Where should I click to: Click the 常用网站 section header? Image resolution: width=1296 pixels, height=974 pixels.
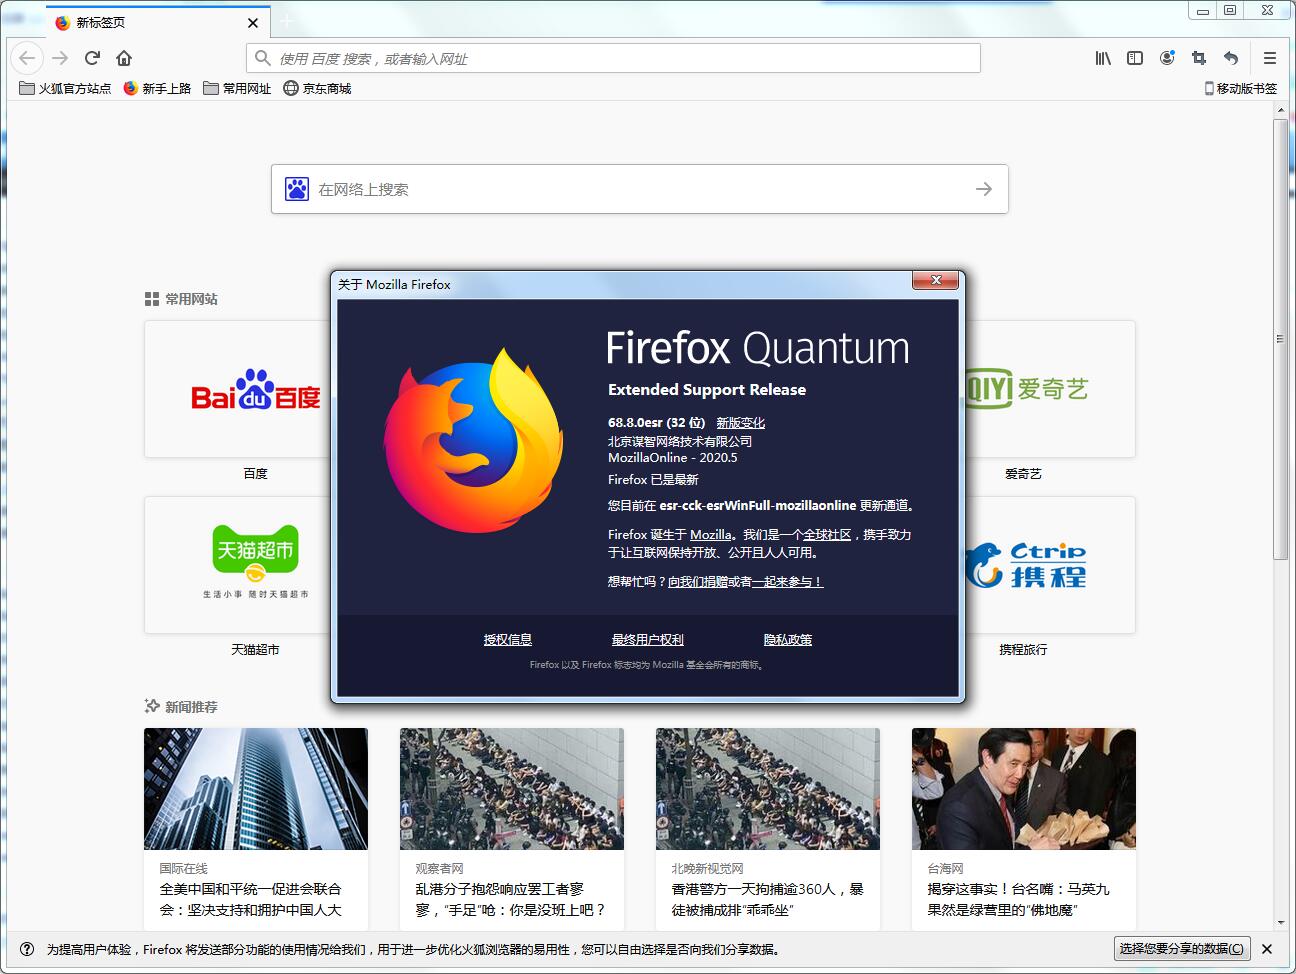pyautogui.click(x=181, y=299)
